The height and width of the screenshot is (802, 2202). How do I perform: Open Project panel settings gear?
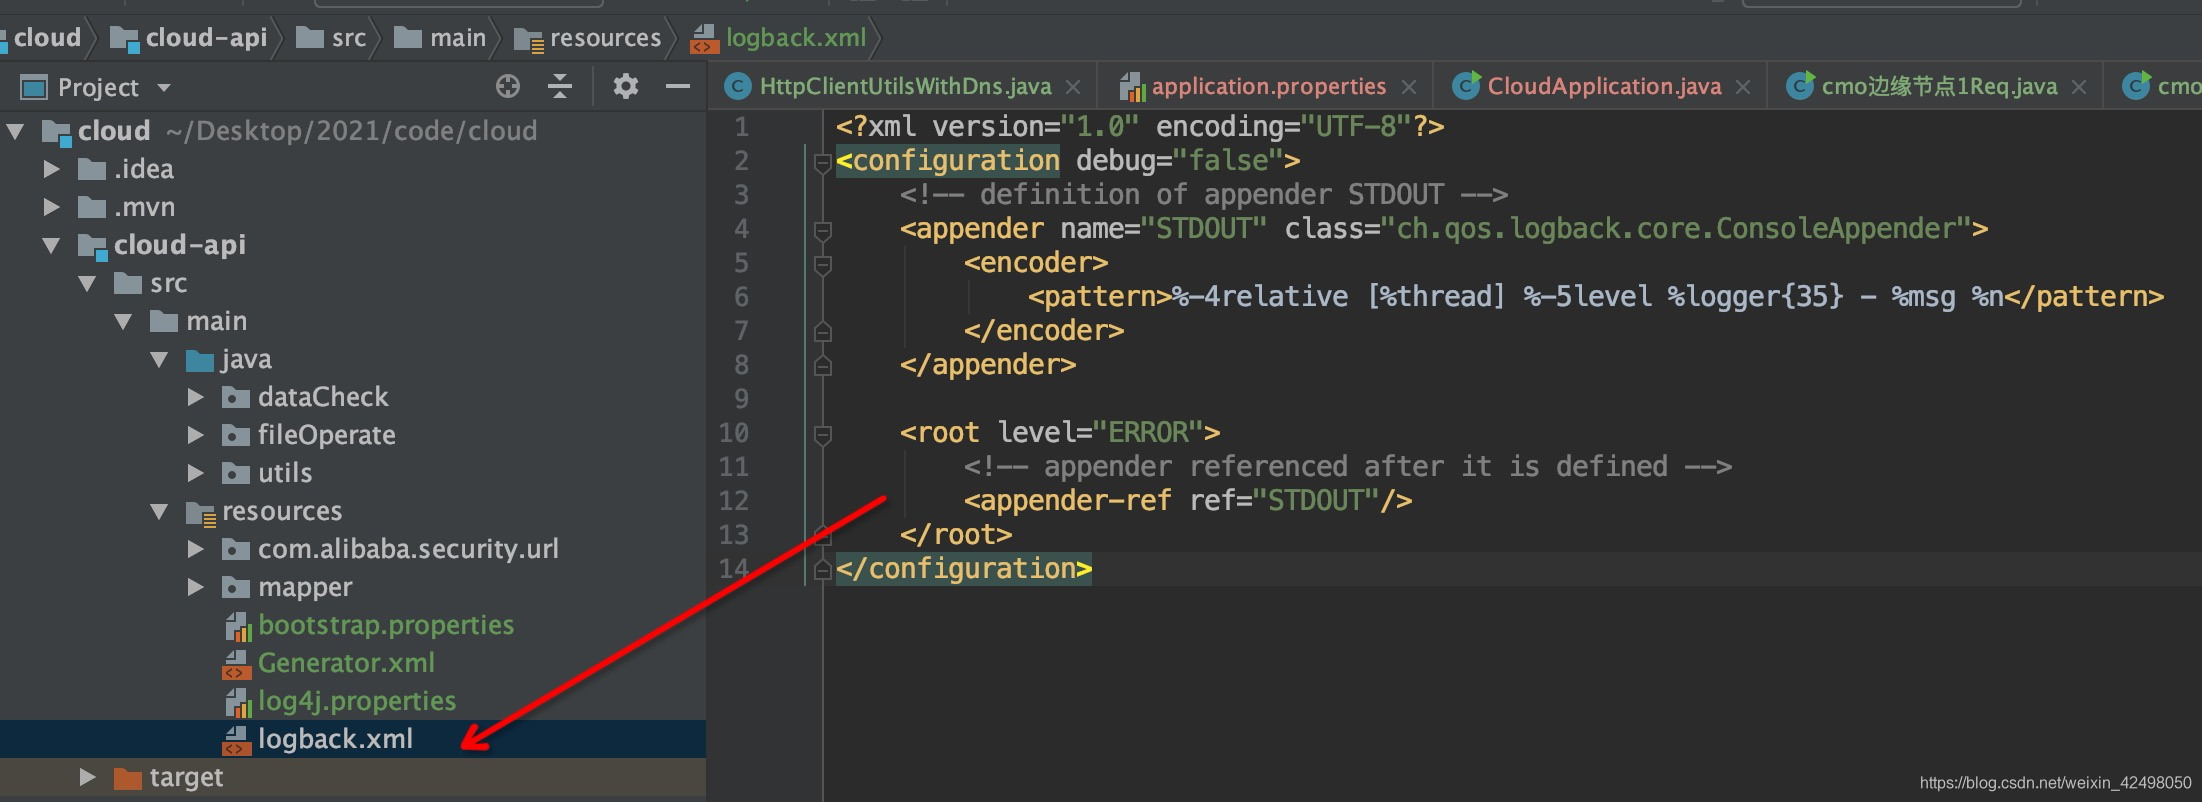[626, 87]
